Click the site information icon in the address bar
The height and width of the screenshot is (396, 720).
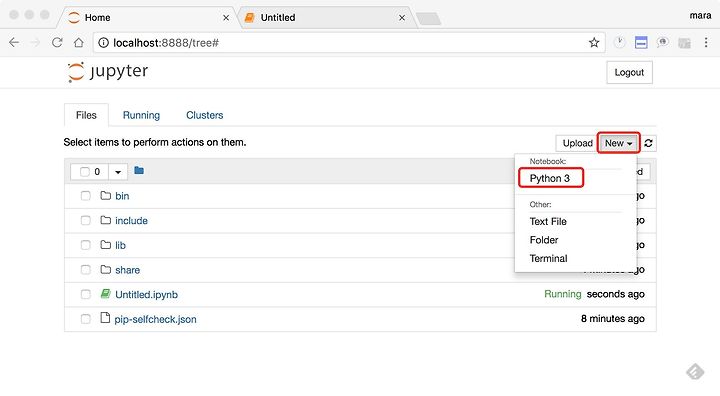[x=104, y=43]
